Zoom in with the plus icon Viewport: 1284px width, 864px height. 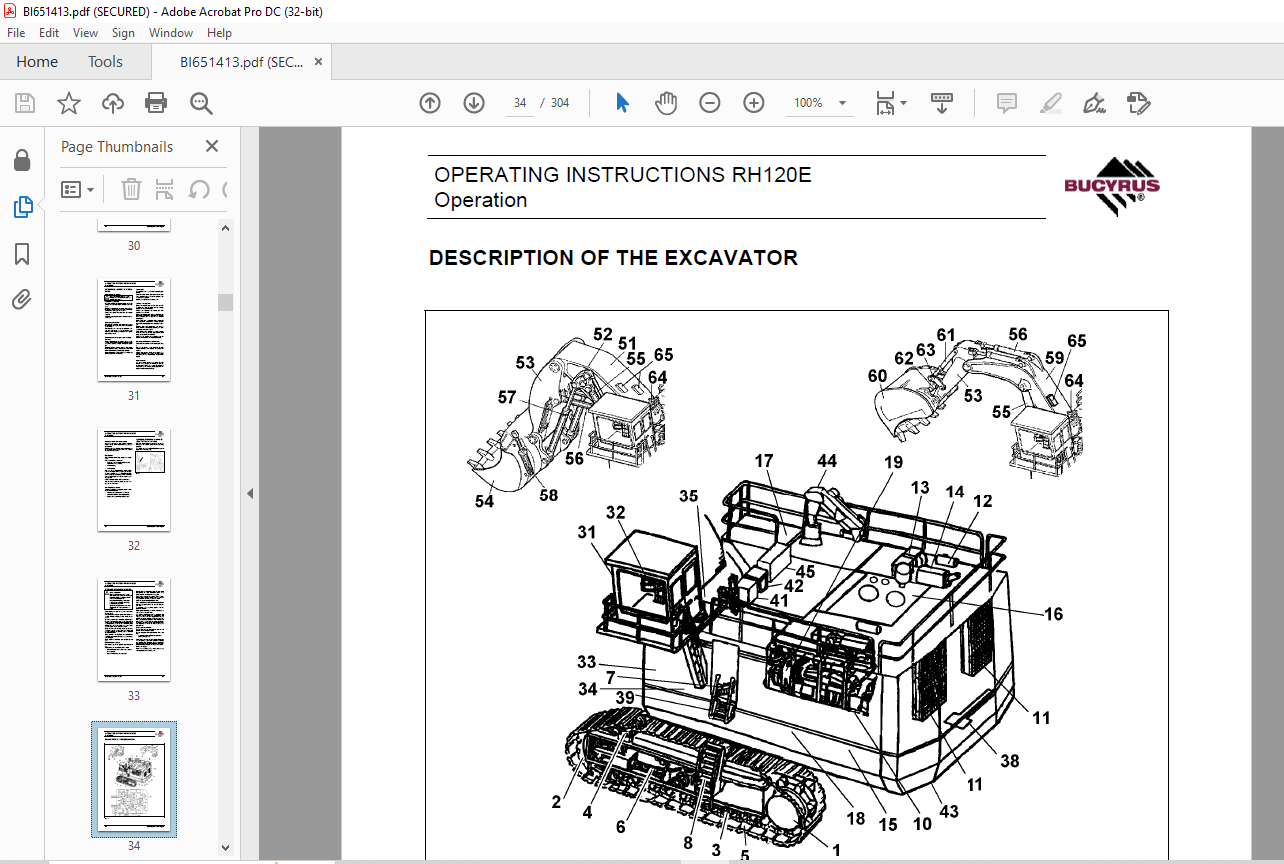tap(754, 103)
